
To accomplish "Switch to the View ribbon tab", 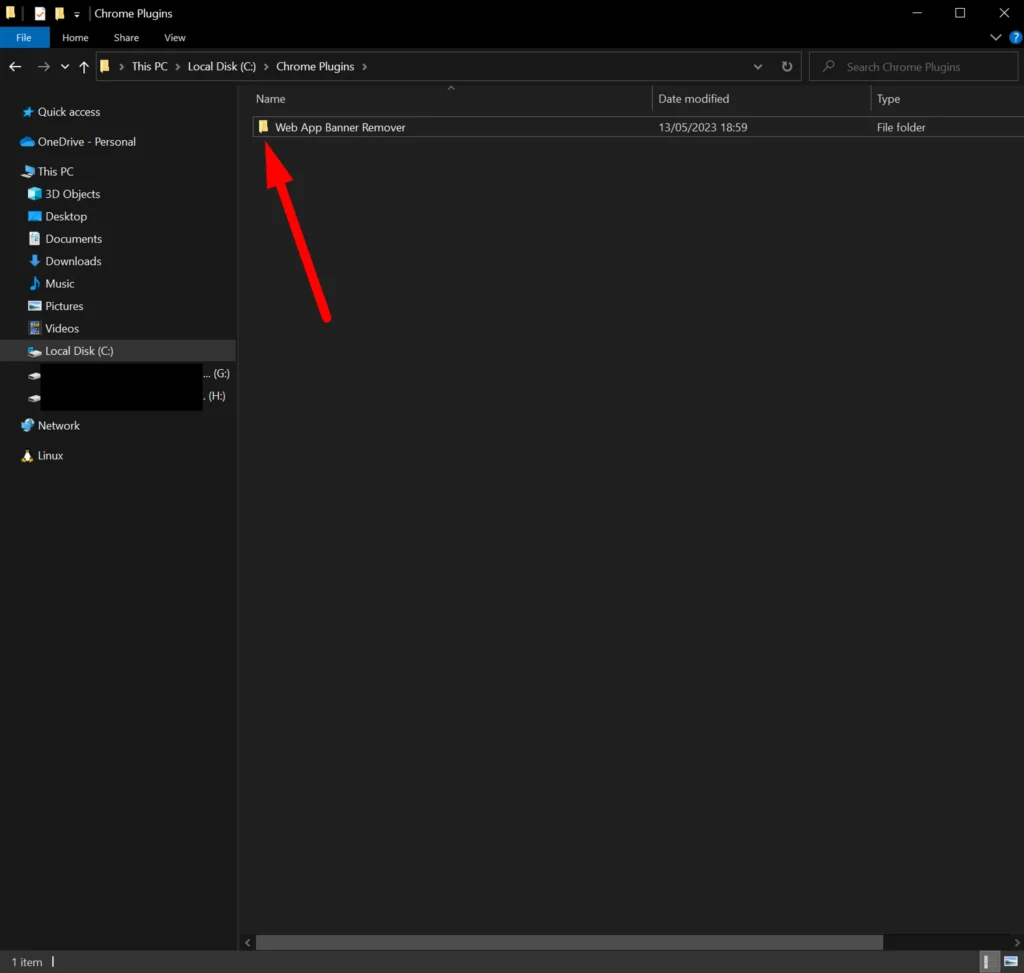I will coord(175,38).
